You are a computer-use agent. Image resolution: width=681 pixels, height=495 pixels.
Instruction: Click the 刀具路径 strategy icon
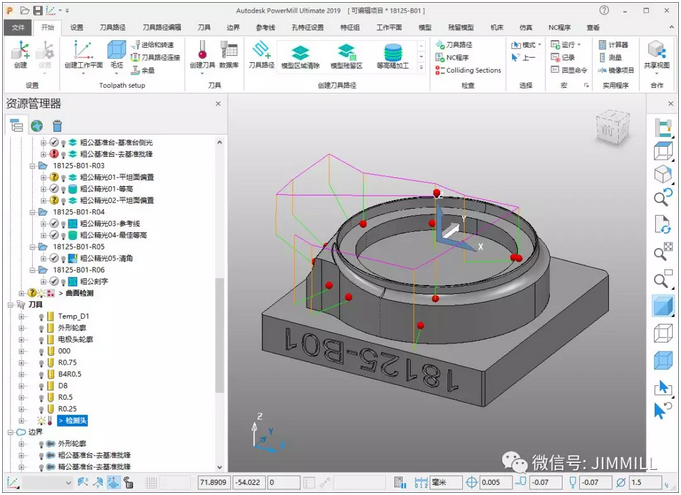261,54
